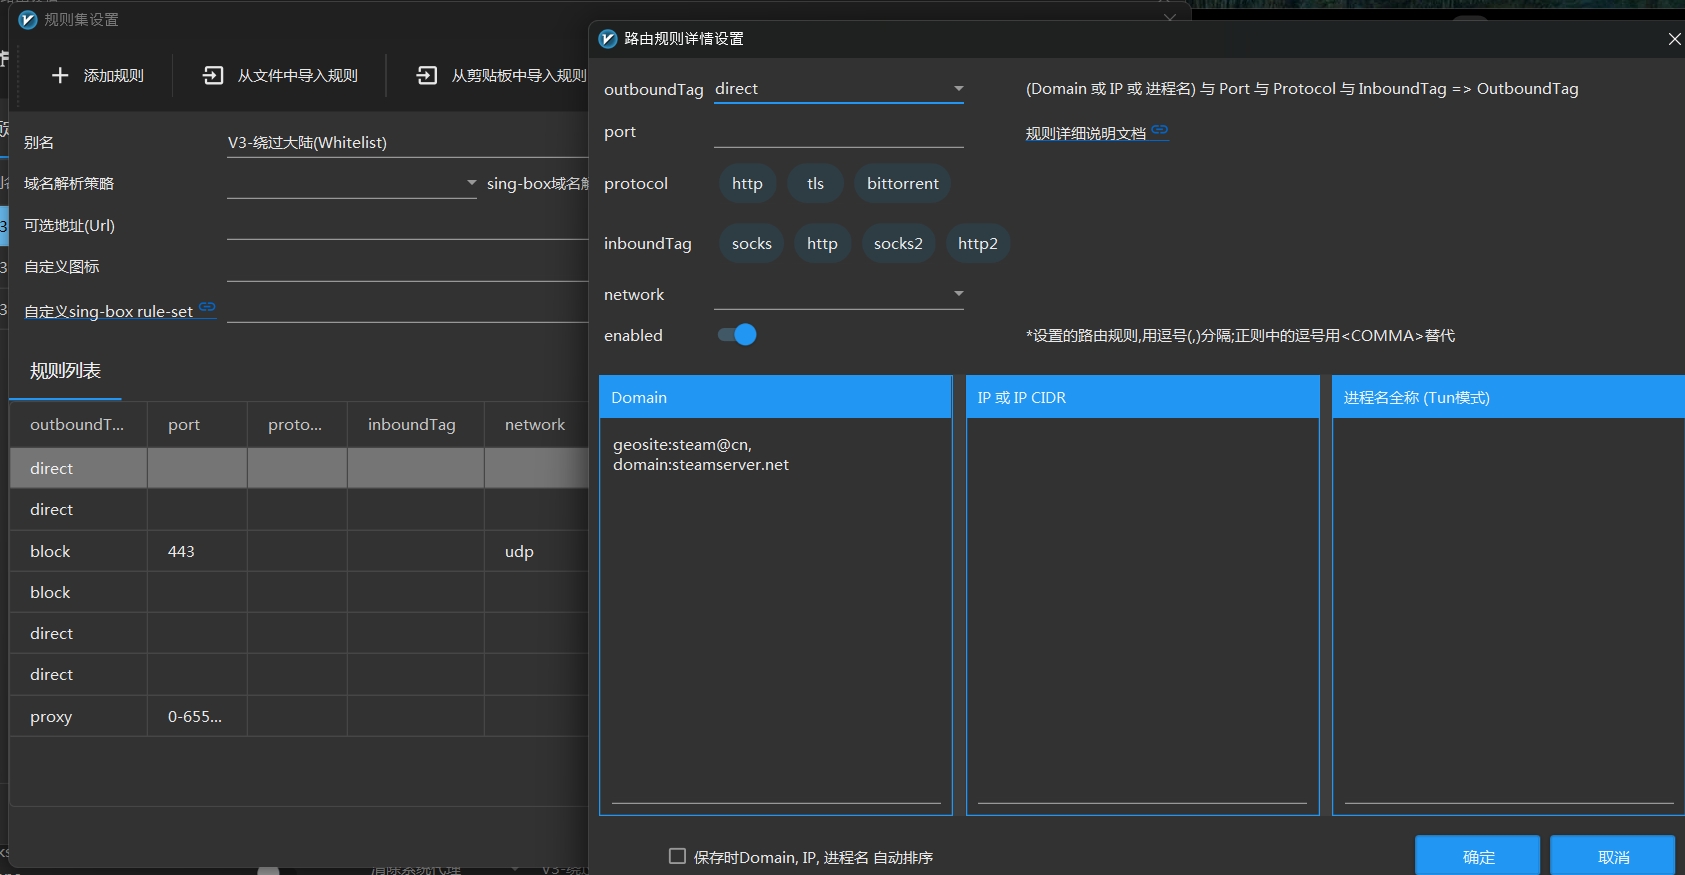Select the socks2 inboundTag chip

click(897, 244)
